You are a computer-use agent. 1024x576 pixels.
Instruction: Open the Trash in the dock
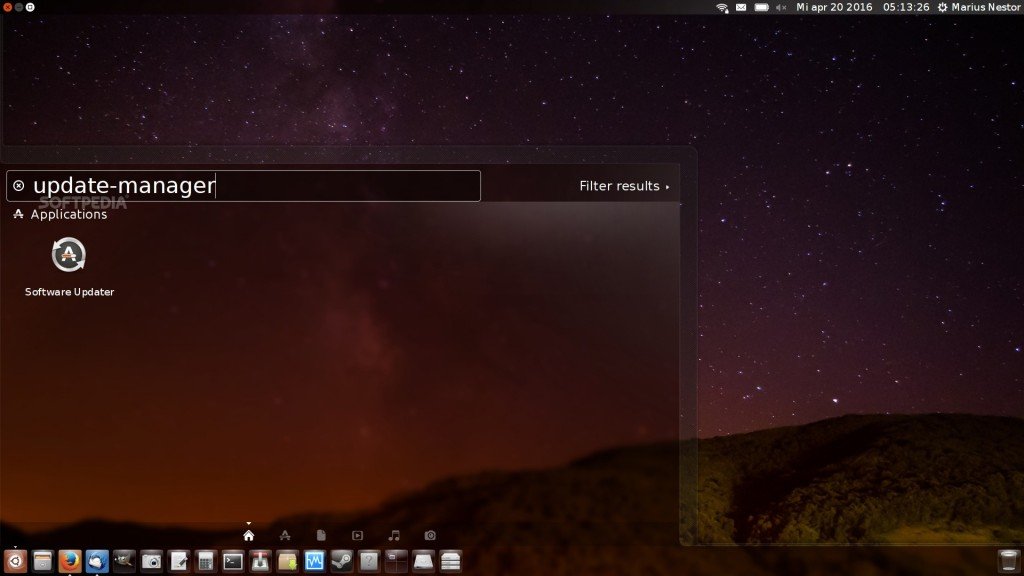[x=1008, y=561]
